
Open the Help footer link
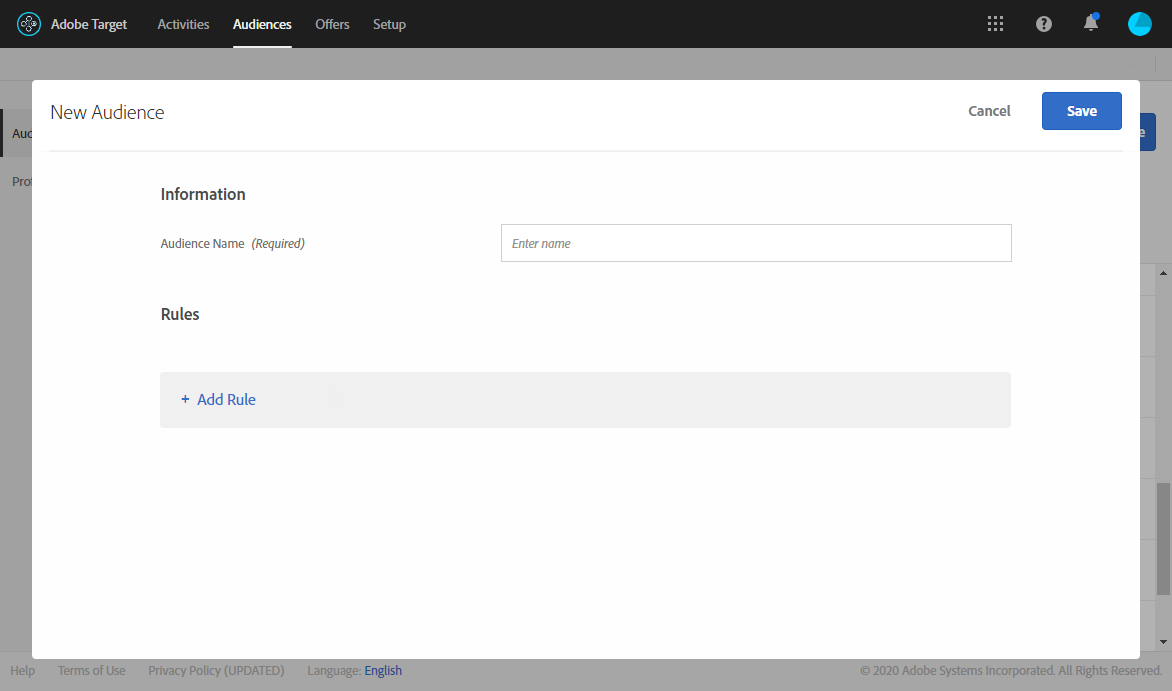coord(22,670)
